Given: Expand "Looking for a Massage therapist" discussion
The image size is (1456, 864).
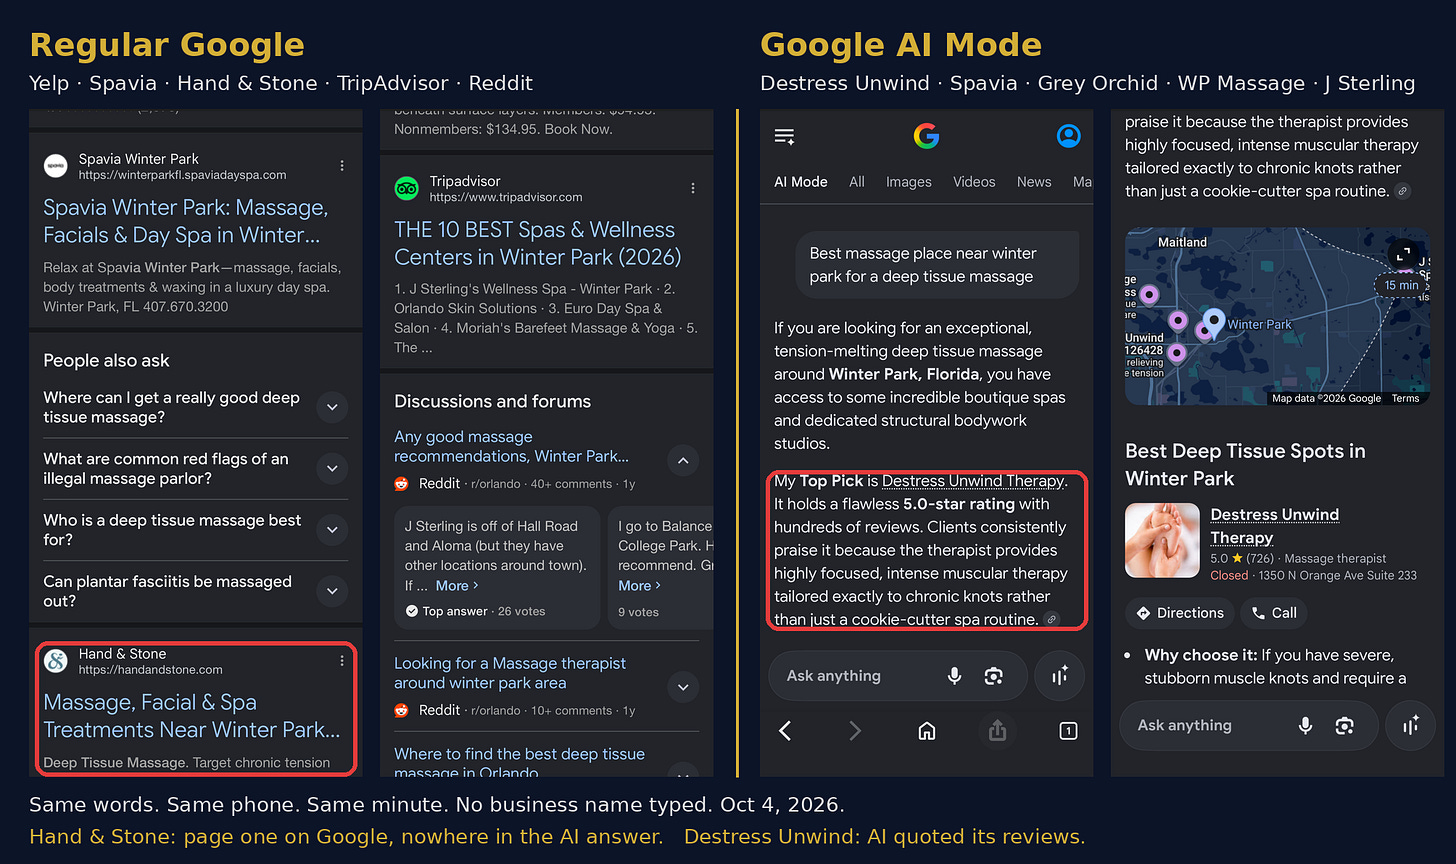Looking at the screenshot, I should coord(683,687).
